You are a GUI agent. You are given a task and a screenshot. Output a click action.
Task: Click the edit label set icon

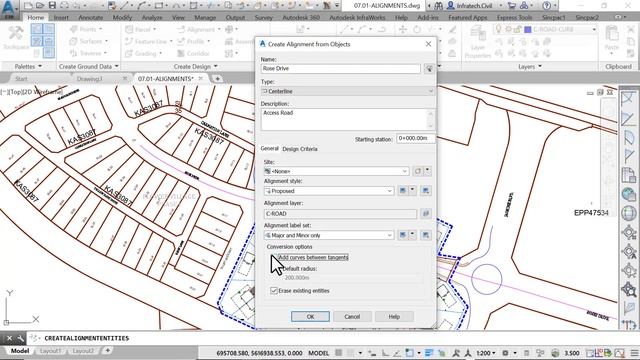403,235
